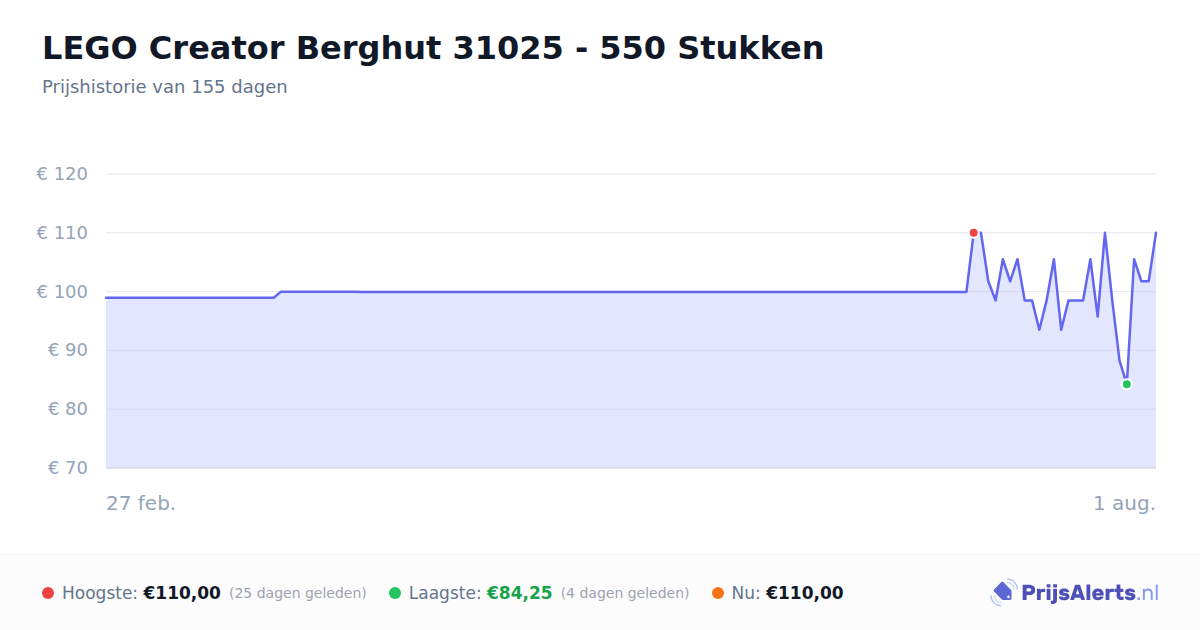
Task: Click the LEGO Creator Berghut 31025 title
Action: (x=433, y=48)
